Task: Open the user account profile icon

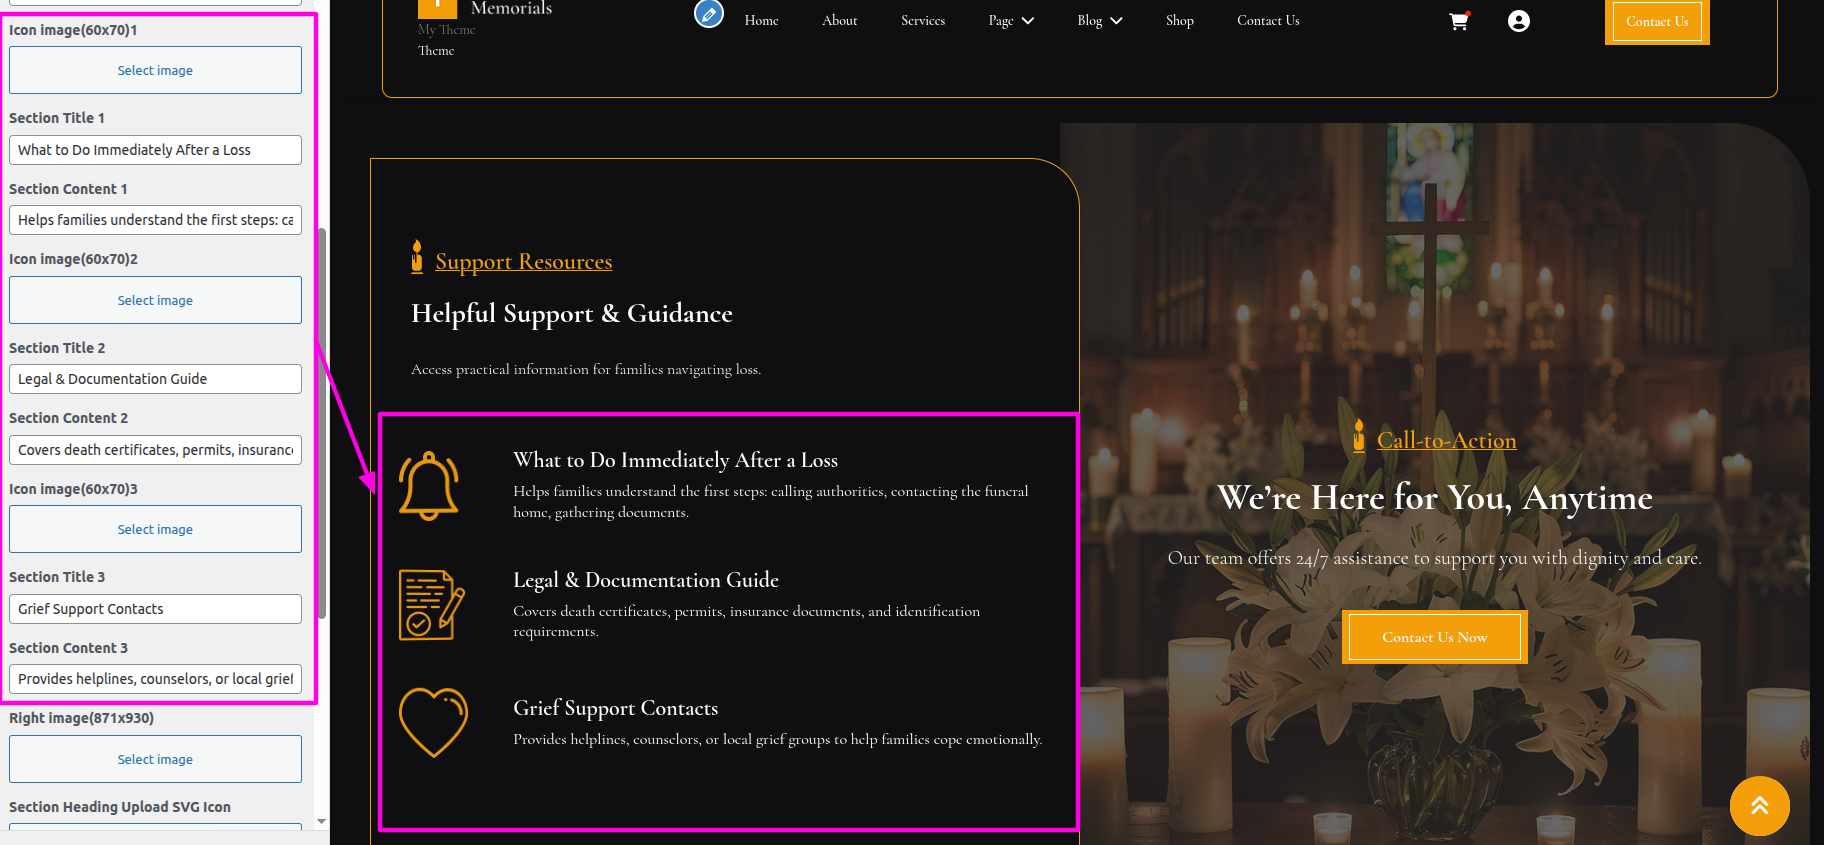Action: (1518, 21)
